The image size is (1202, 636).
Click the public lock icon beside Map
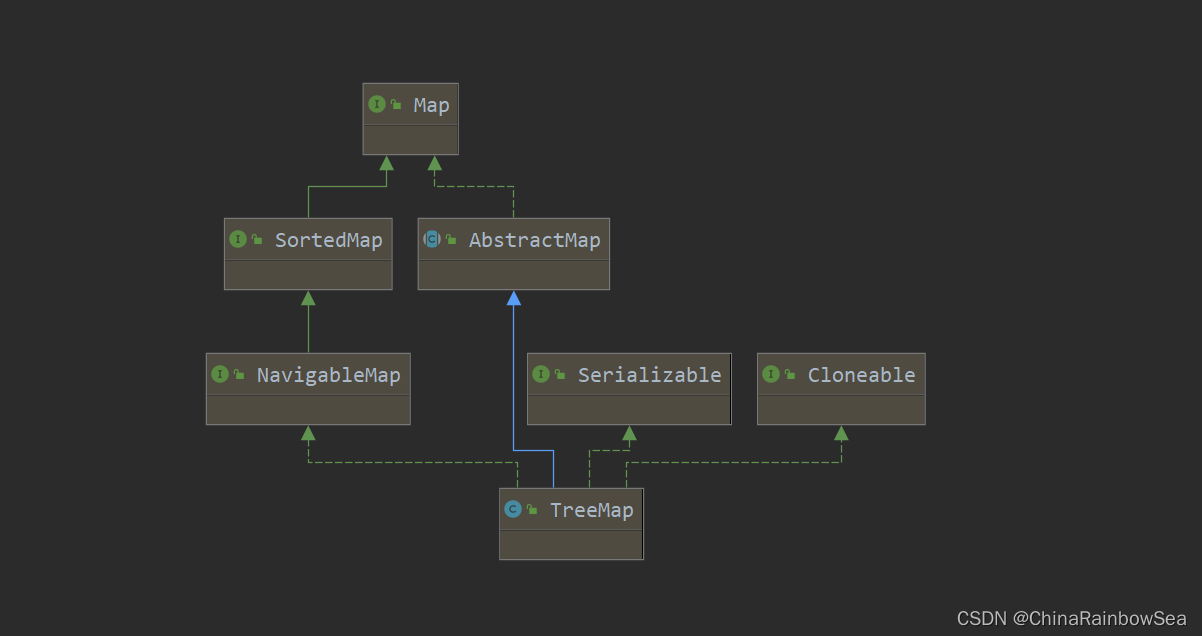click(x=396, y=105)
